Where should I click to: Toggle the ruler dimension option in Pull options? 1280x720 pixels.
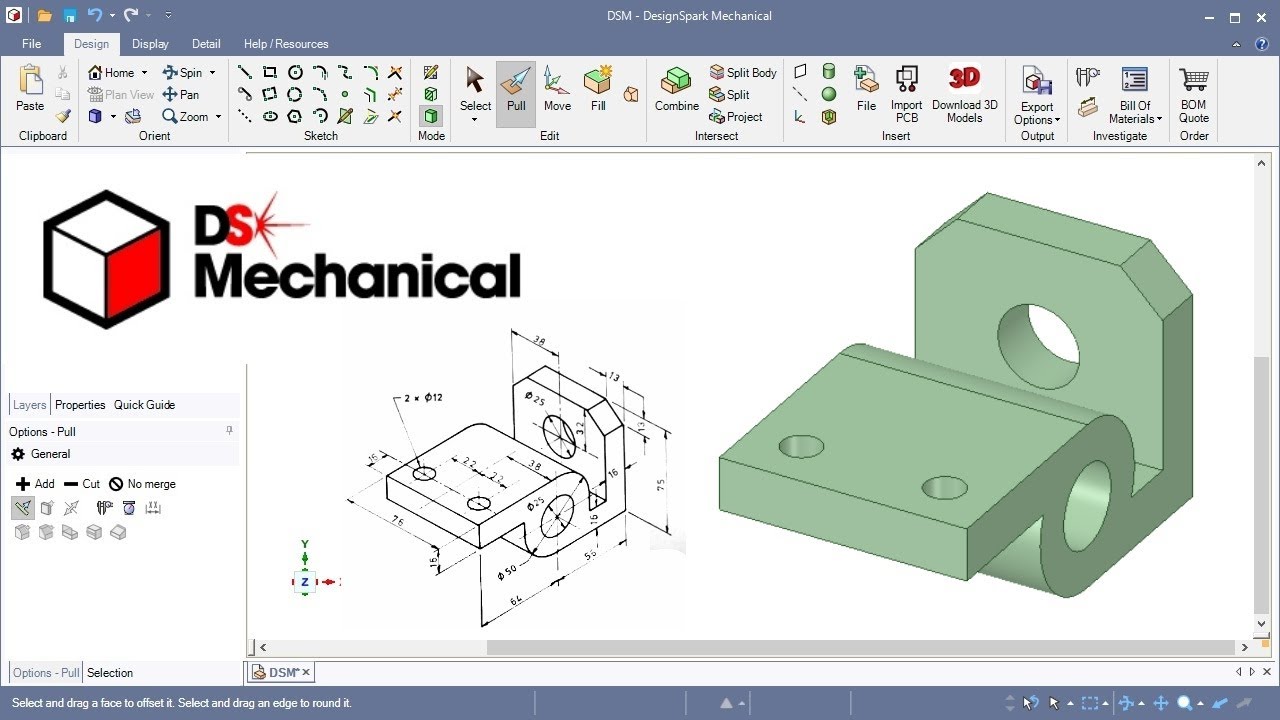(x=153, y=508)
